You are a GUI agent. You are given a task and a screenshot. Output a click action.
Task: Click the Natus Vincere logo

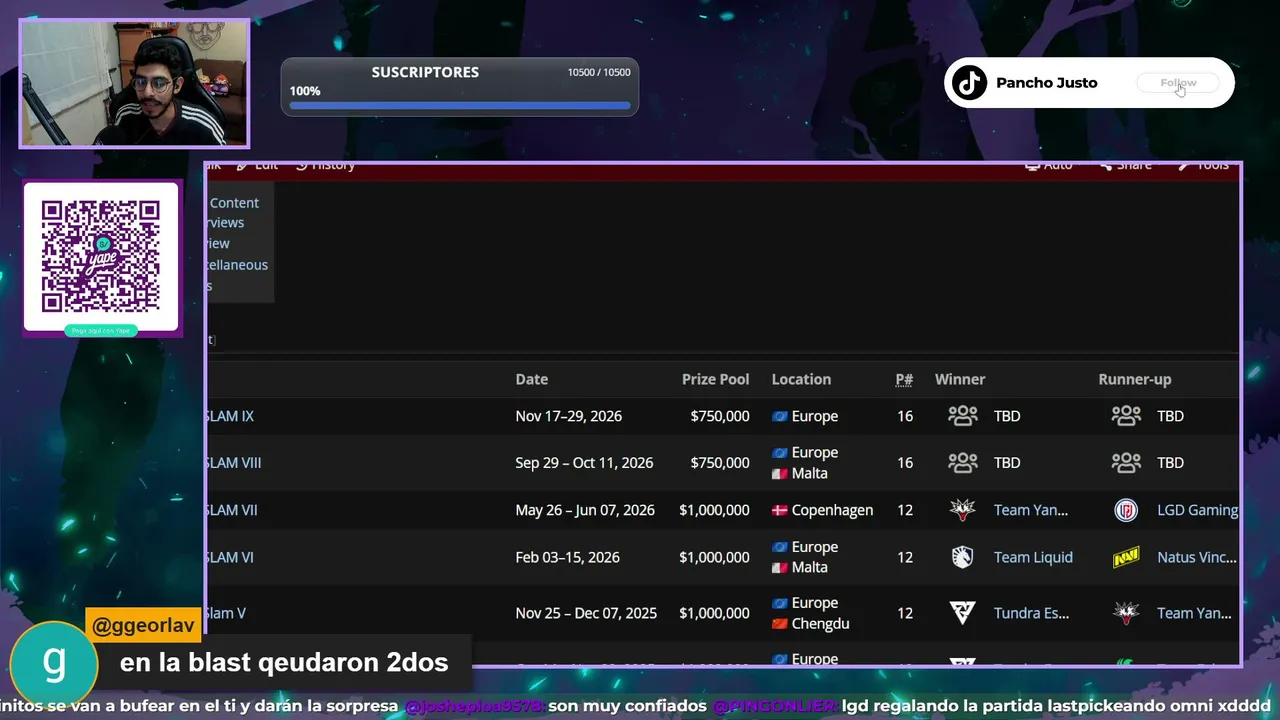(1126, 557)
